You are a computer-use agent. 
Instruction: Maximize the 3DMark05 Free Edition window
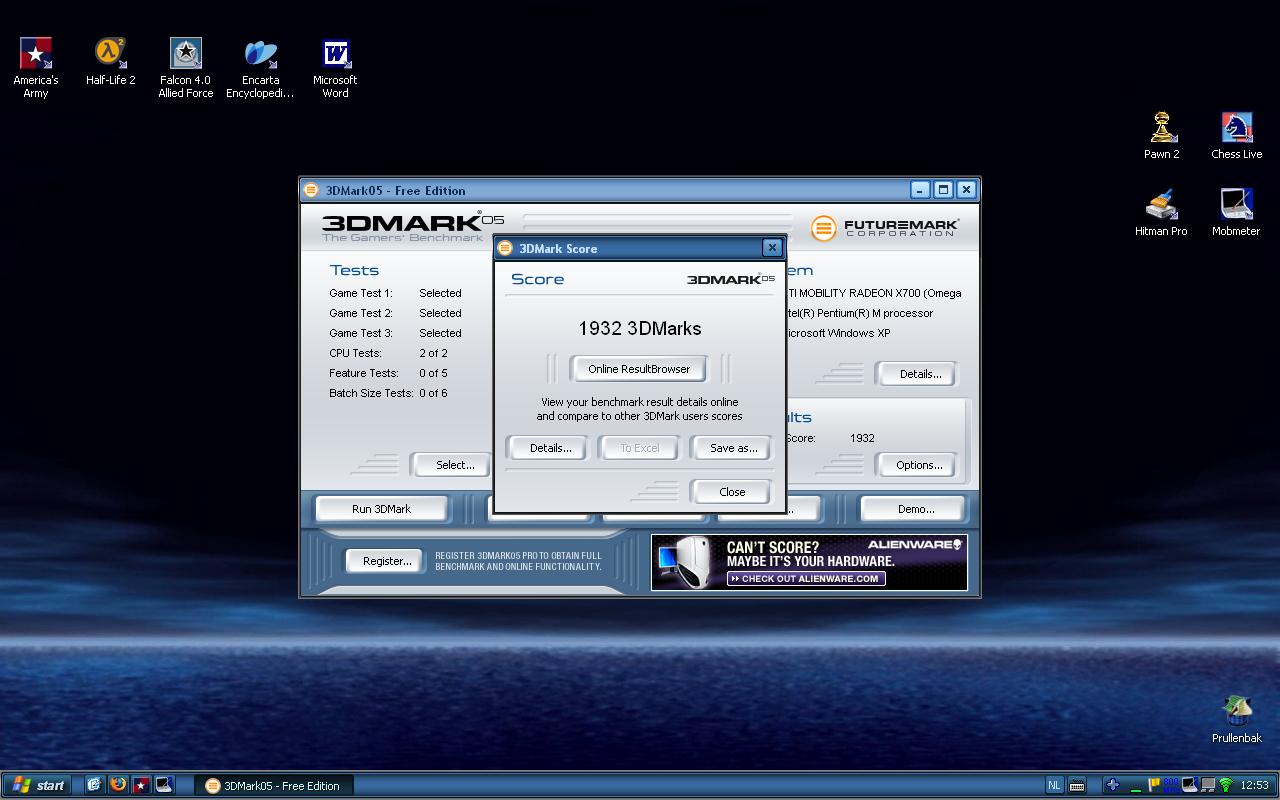[x=943, y=190]
